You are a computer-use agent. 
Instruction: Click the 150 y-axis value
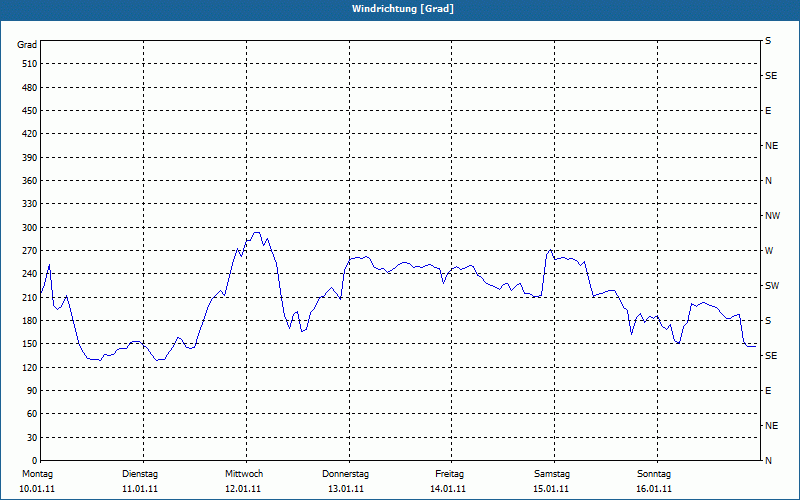(30, 344)
